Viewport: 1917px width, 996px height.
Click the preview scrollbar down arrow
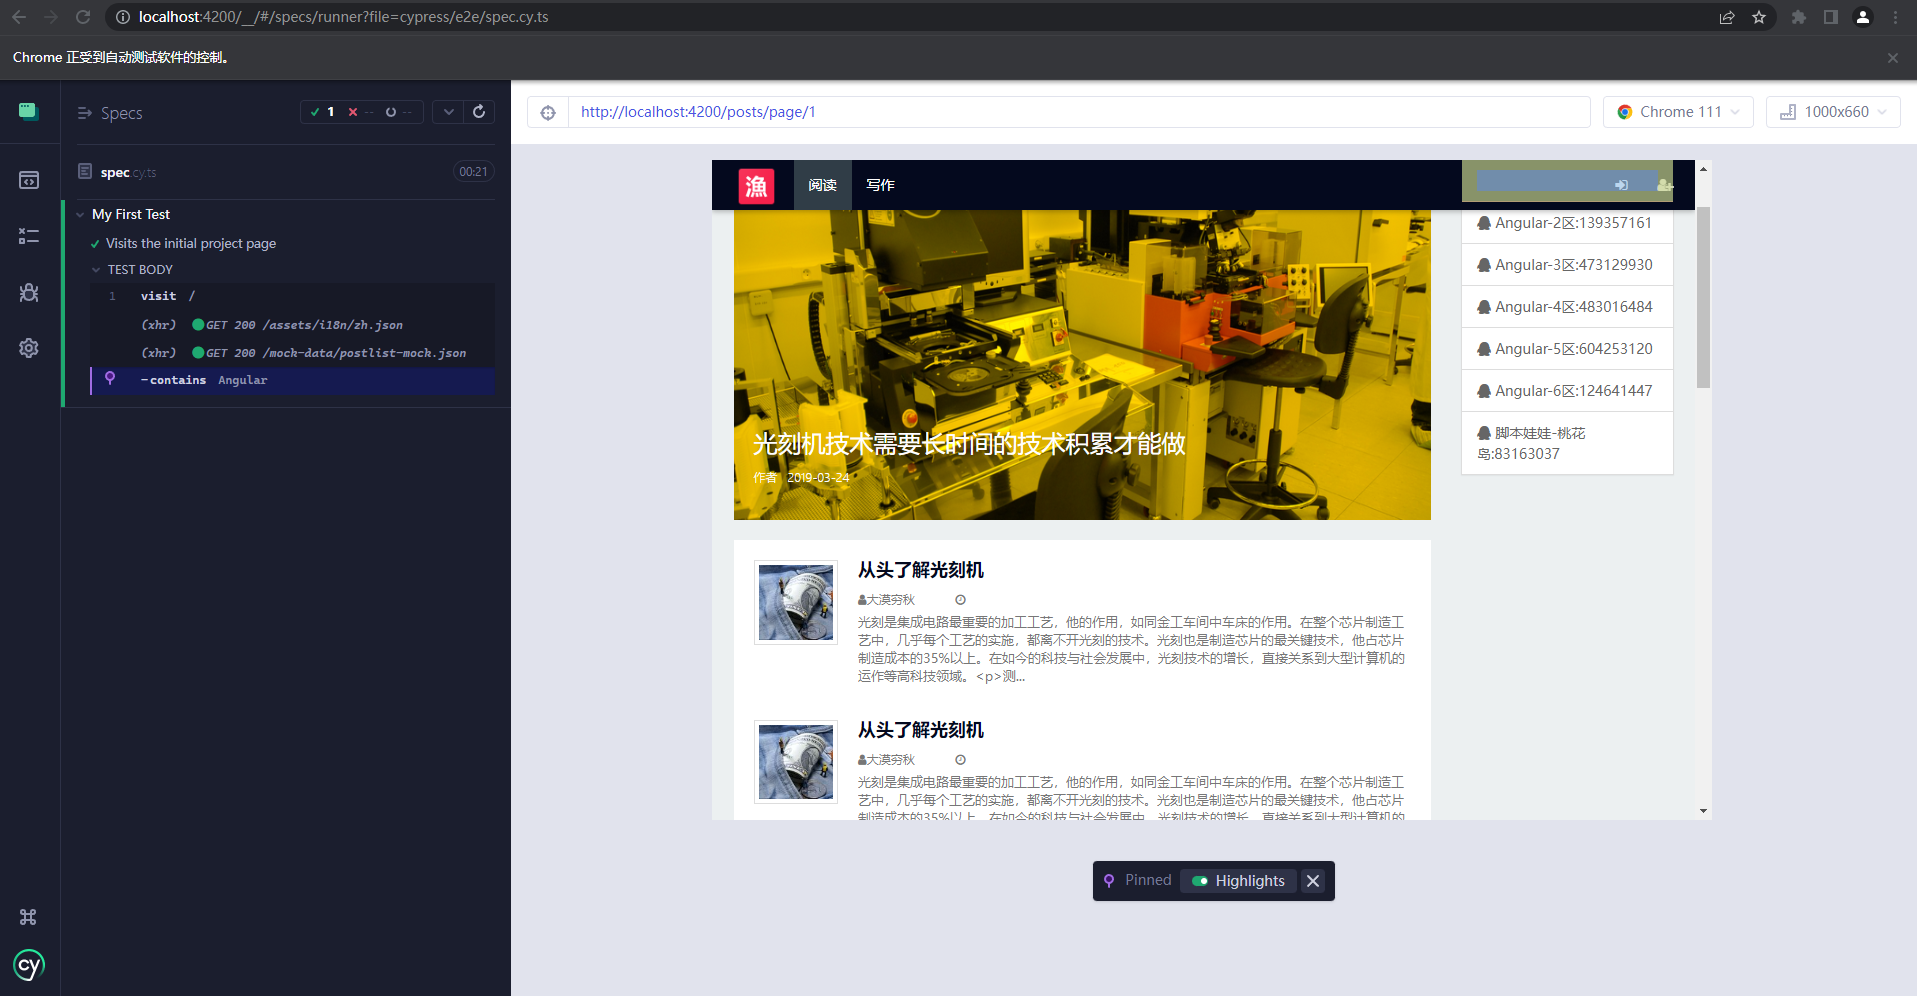pyautogui.click(x=1703, y=811)
